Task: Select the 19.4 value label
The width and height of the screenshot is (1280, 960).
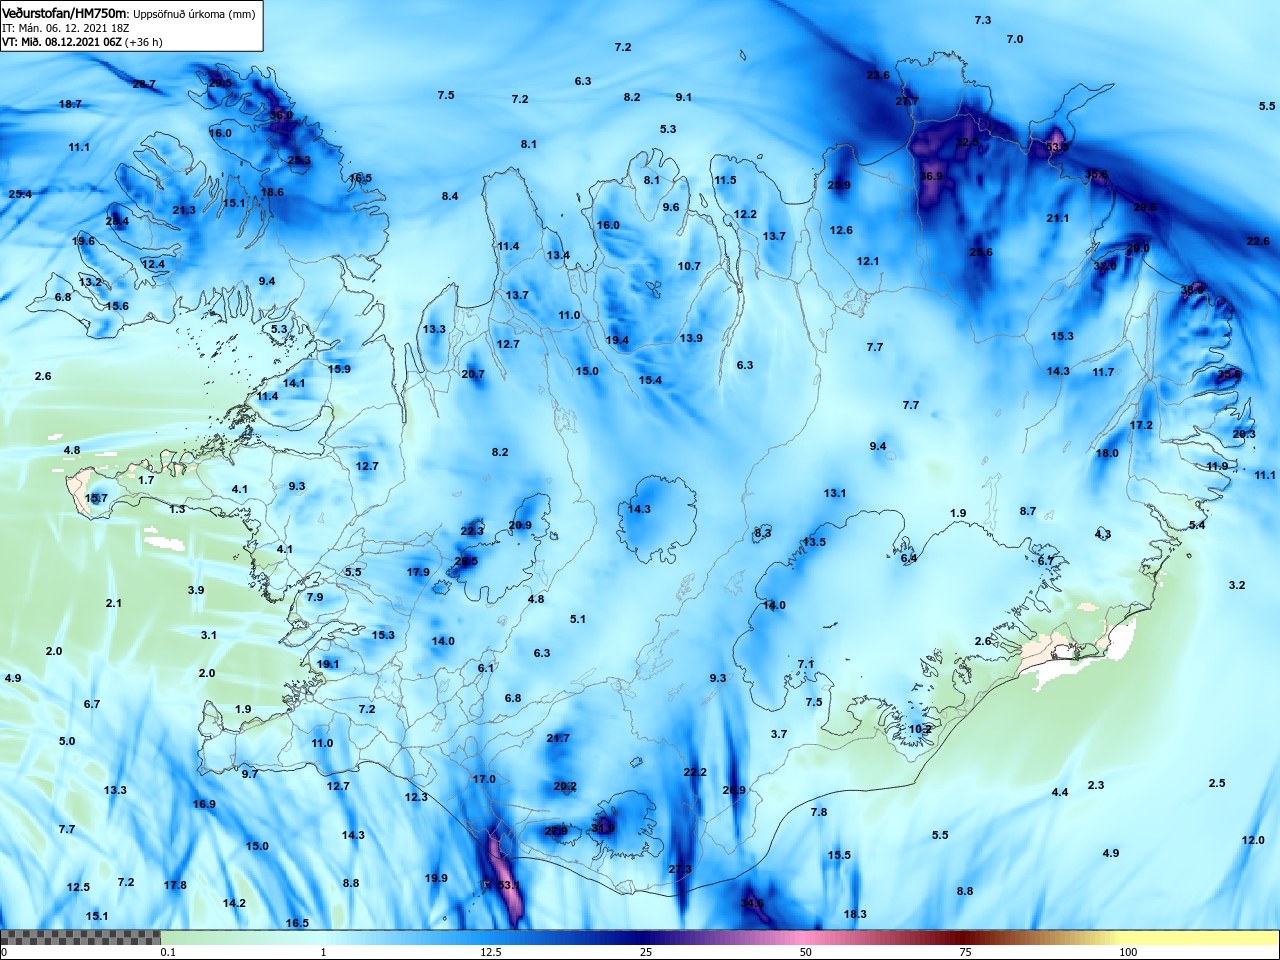Action: click(617, 340)
